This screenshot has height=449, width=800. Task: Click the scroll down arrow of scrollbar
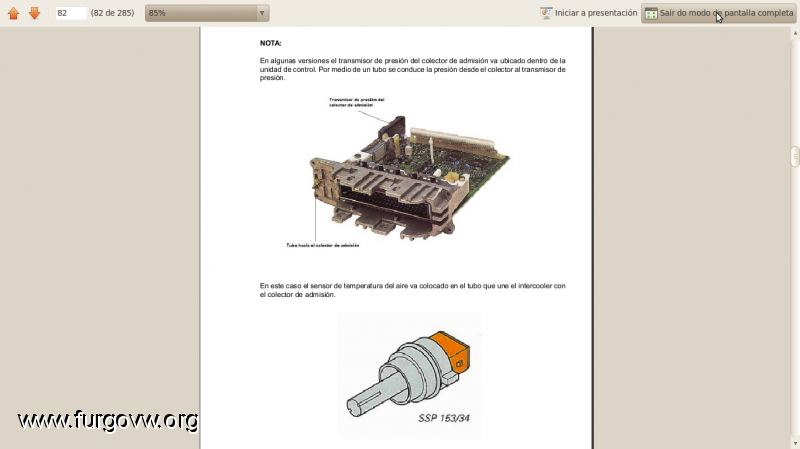(x=795, y=443)
